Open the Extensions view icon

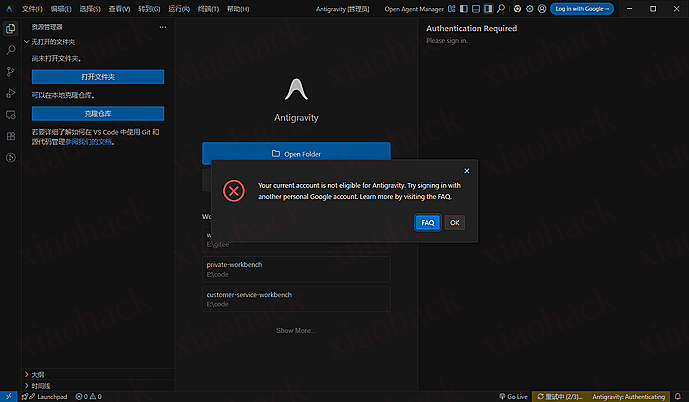10,136
